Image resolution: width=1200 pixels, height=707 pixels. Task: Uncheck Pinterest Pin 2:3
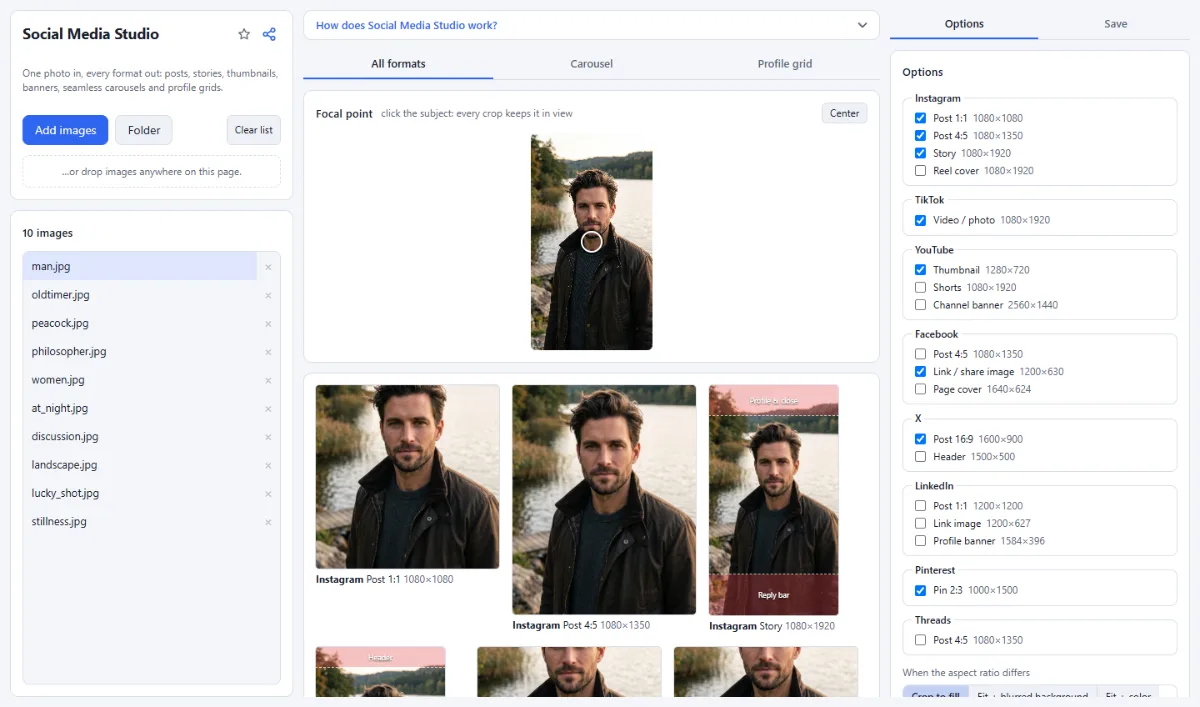920,590
